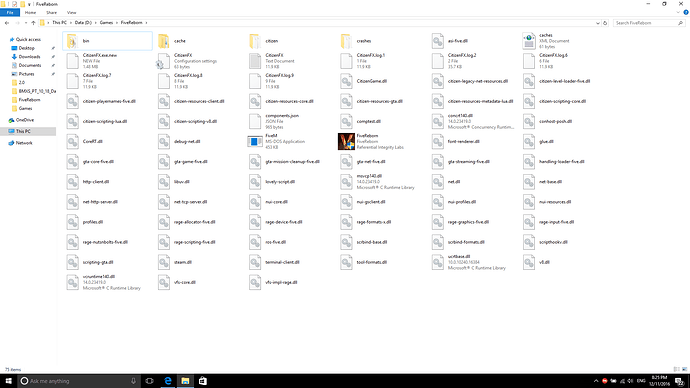Image resolution: width=690 pixels, height=388 pixels.
Task: Select the CitizenGame.dll icon
Action: point(346,81)
